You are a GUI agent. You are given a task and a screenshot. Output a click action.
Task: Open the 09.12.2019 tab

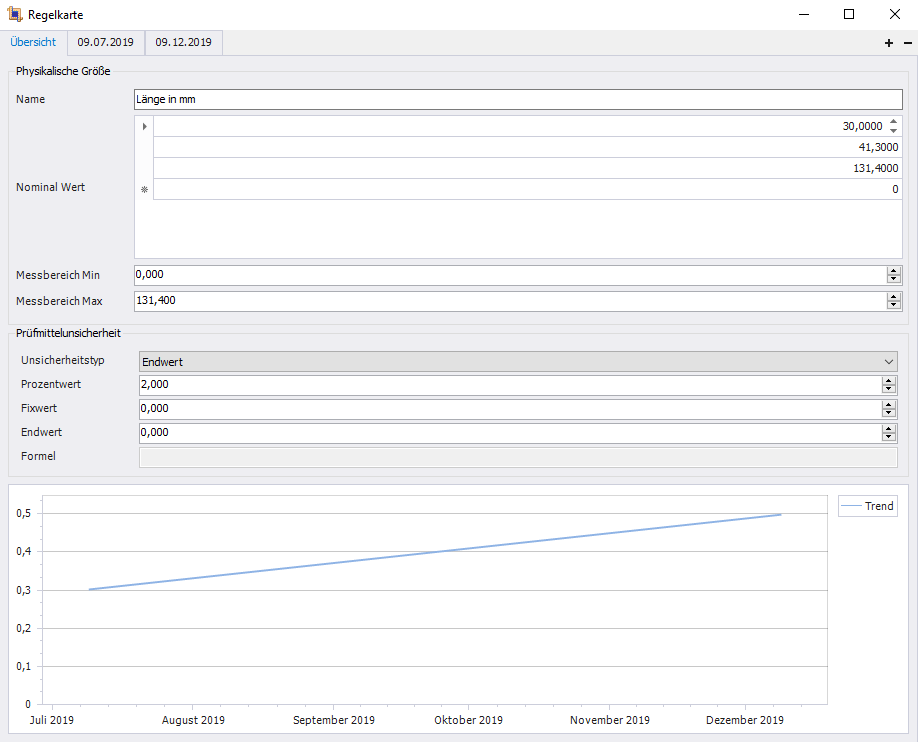click(x=183, y=42)
